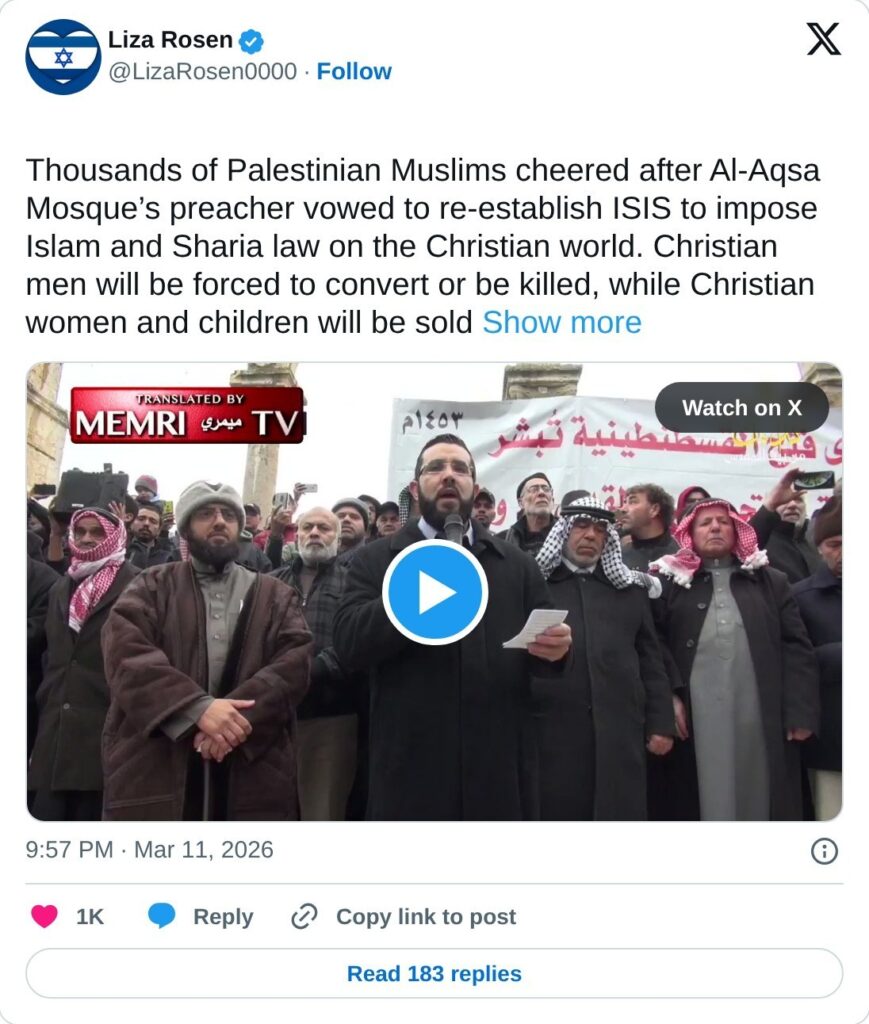
Task: Click the 1K likes count
Action: [90, 917]
